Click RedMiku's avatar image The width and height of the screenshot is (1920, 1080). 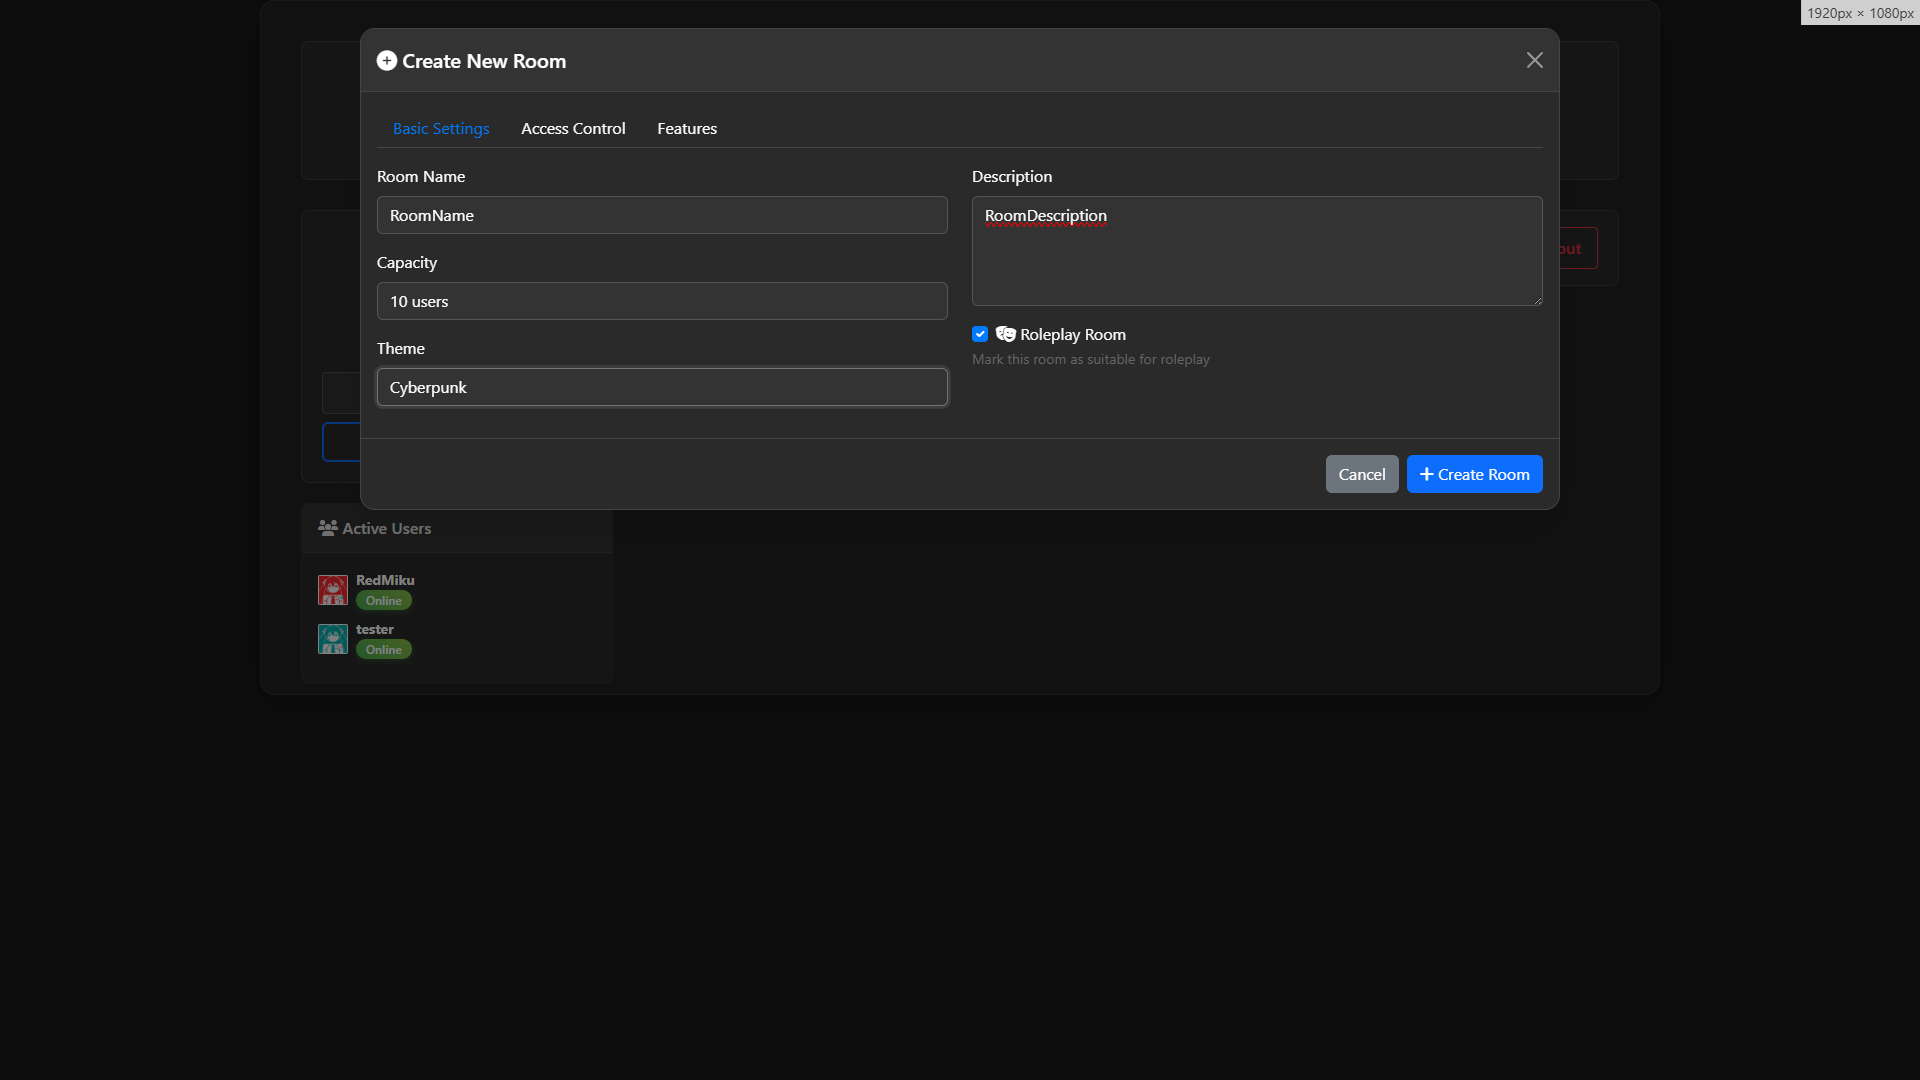pos(333,590)
